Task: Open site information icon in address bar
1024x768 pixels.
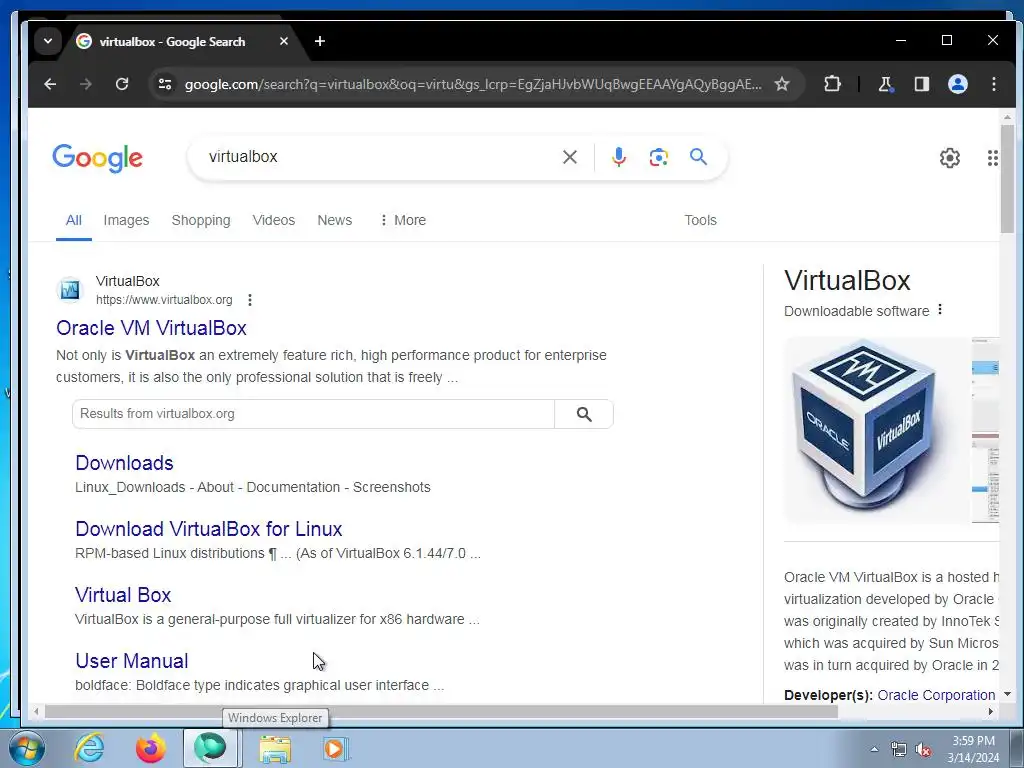Action: pyautogui.click(x=165, y=84)
